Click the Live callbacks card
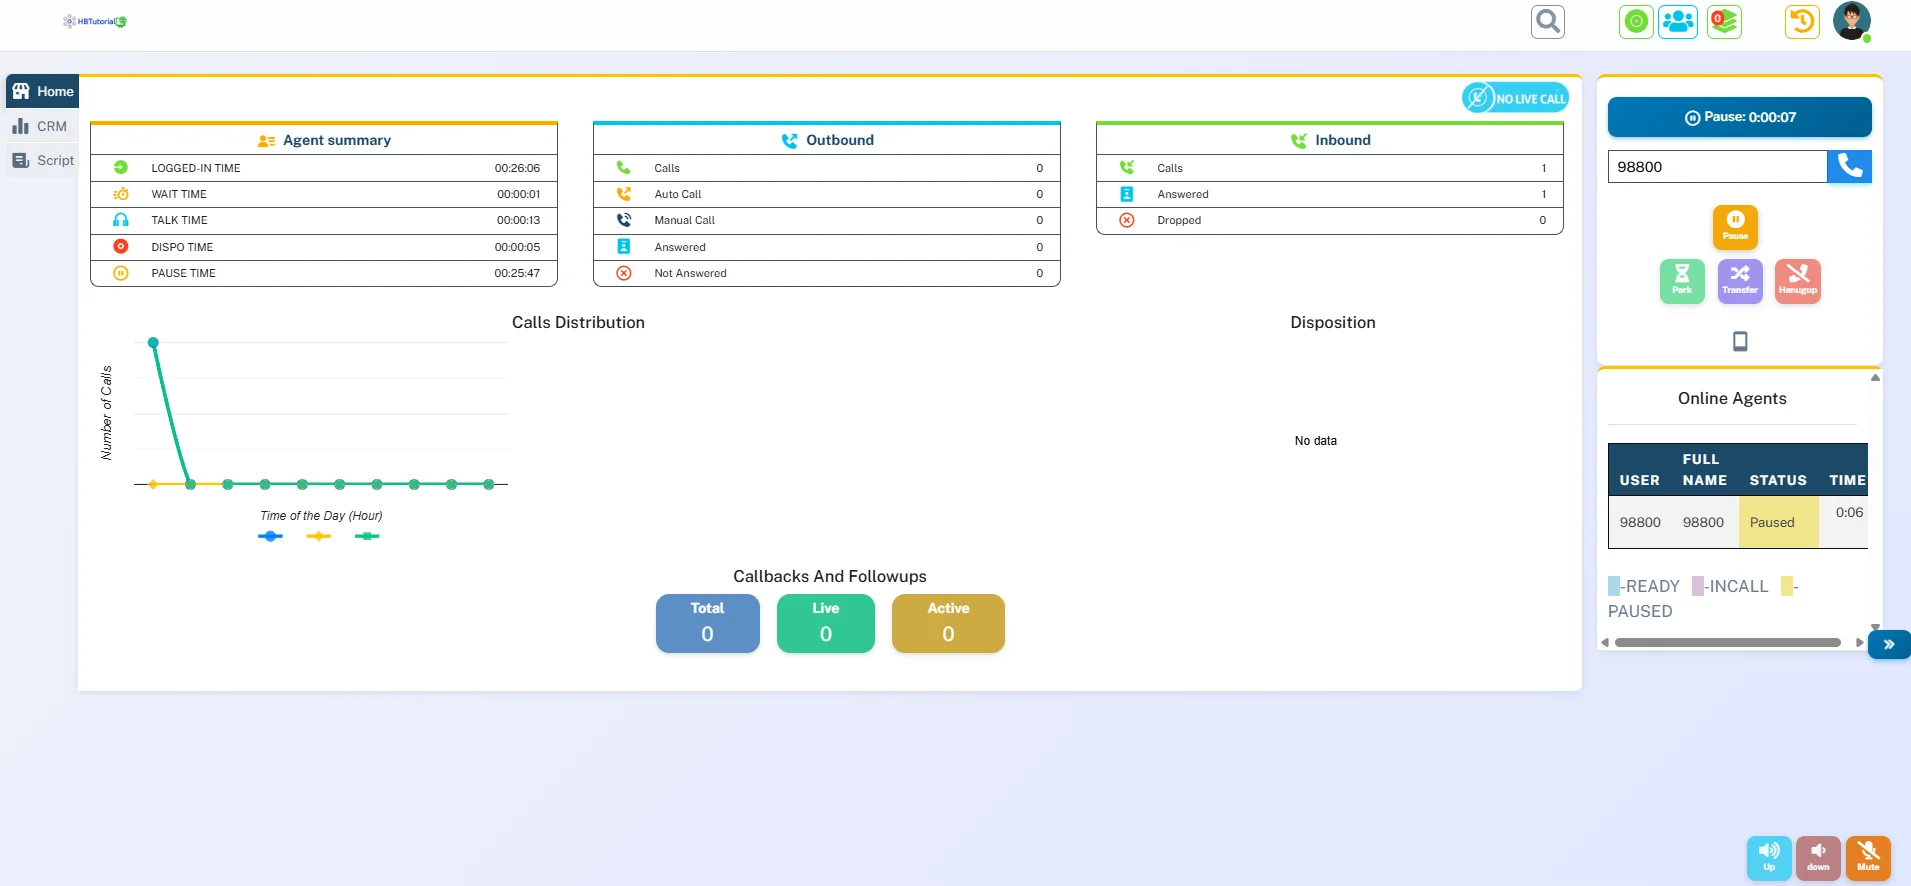This screenshot has height=886, width=1911. point(825,623)
